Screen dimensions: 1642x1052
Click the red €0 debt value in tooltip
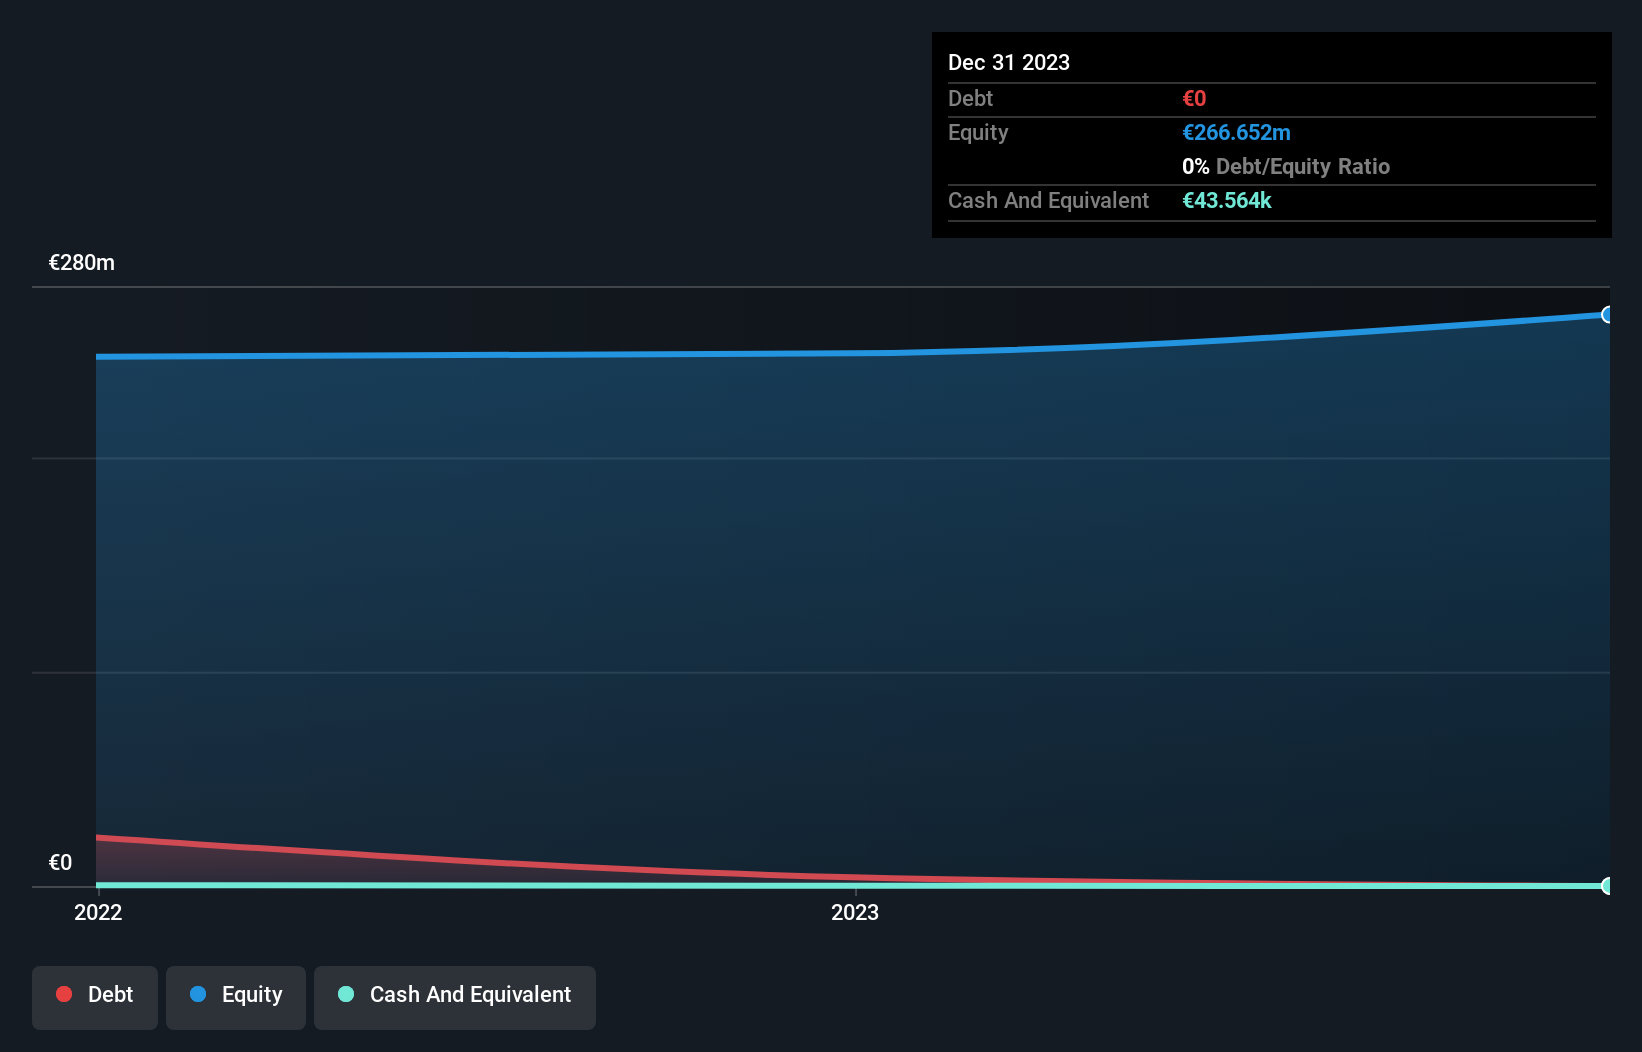click(1194, 99)
